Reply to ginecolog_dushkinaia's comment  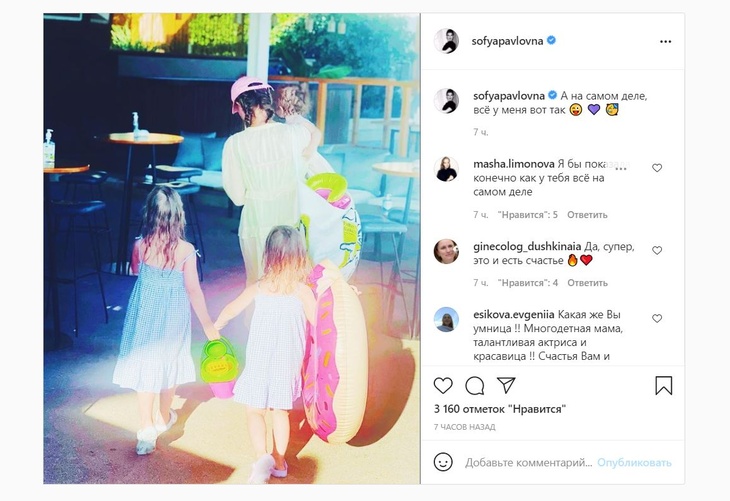(x=587, y=283)
